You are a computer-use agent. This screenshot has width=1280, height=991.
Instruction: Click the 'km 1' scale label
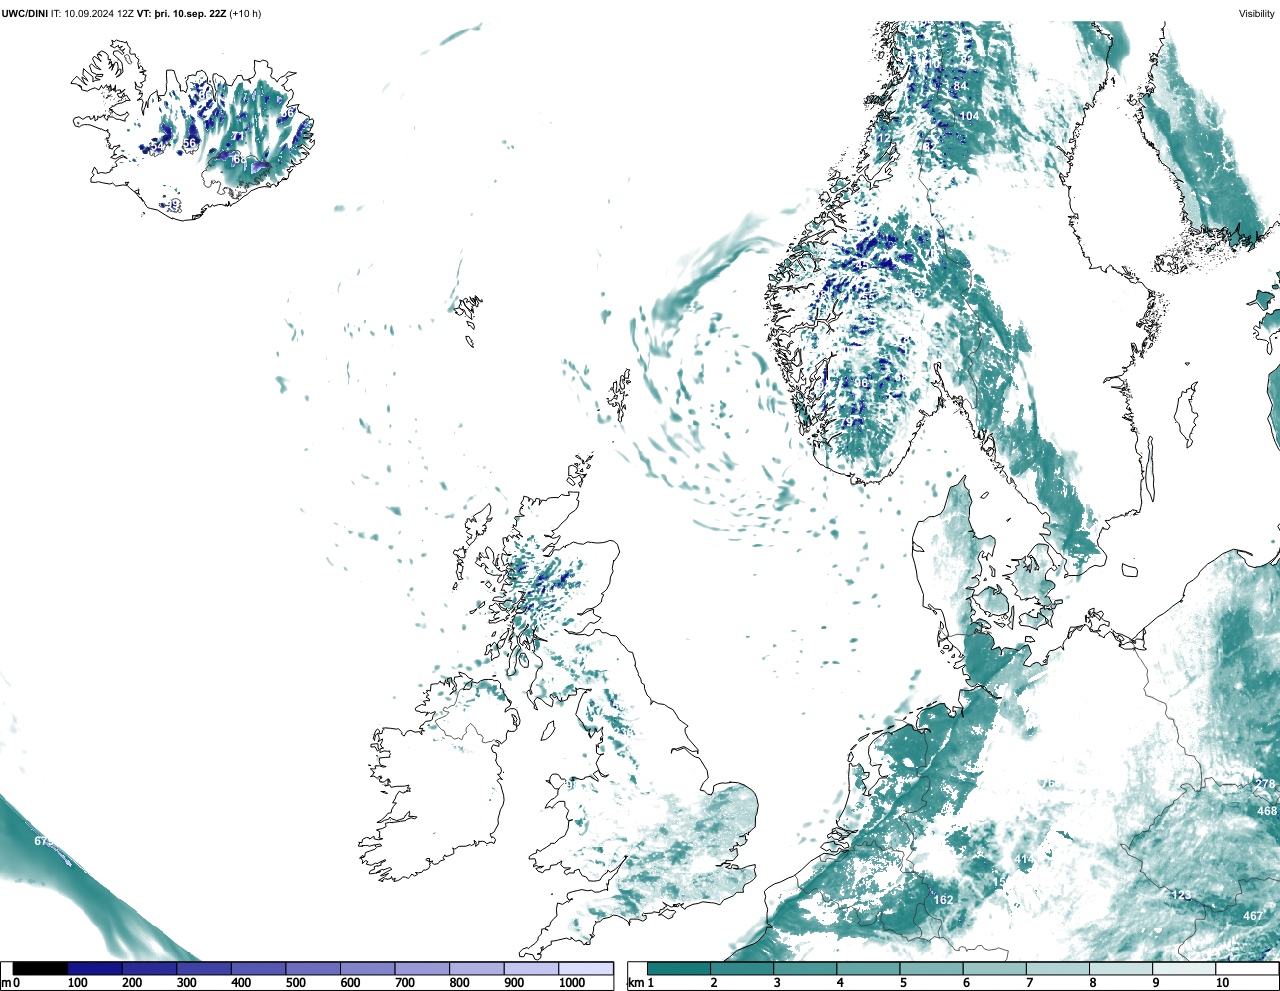coord(640,983)
